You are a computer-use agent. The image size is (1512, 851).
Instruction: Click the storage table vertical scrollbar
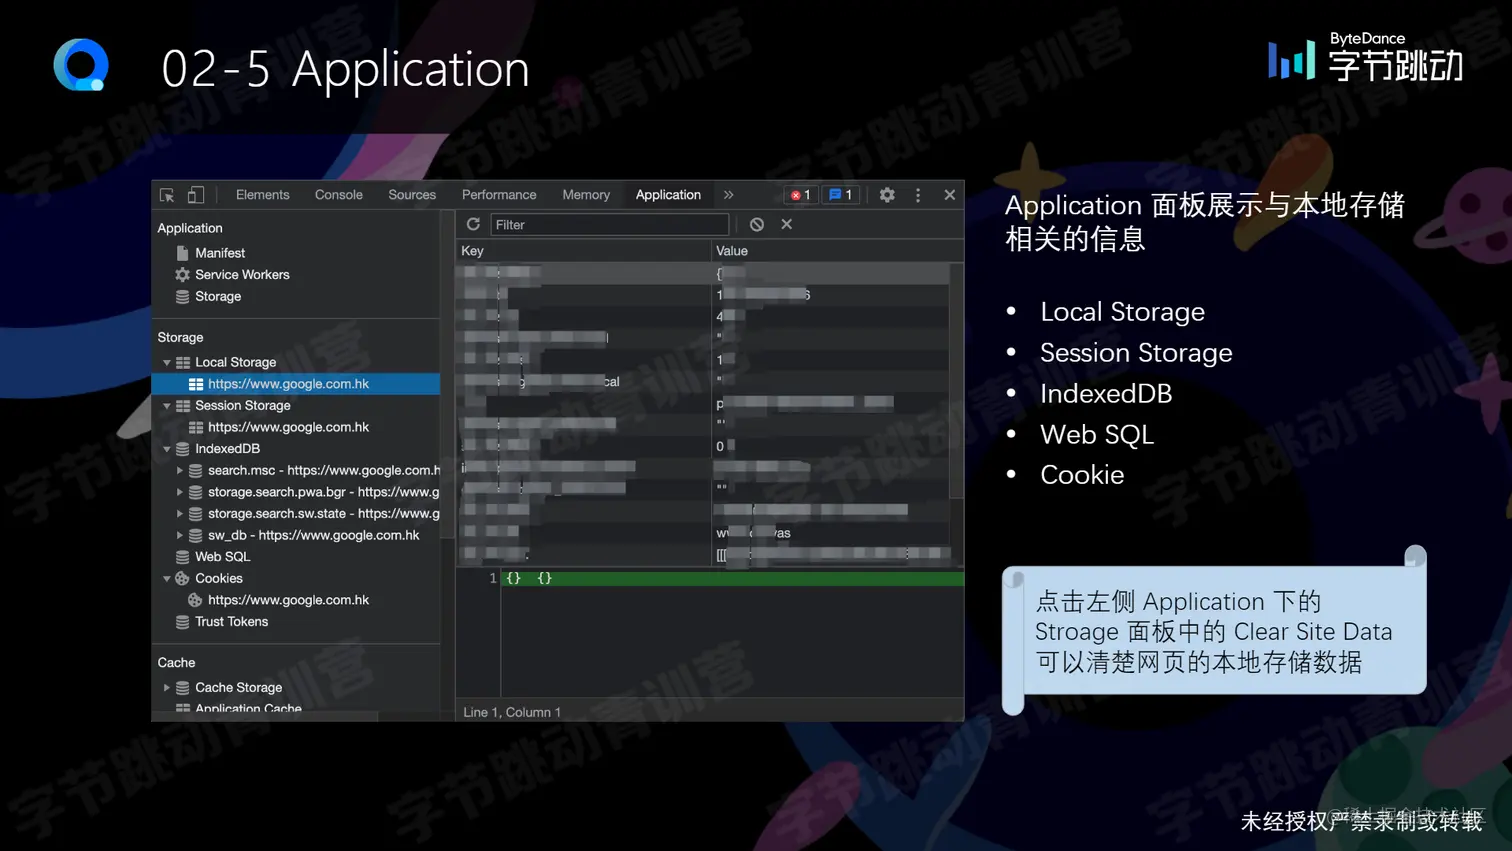(x=956, y=380)
